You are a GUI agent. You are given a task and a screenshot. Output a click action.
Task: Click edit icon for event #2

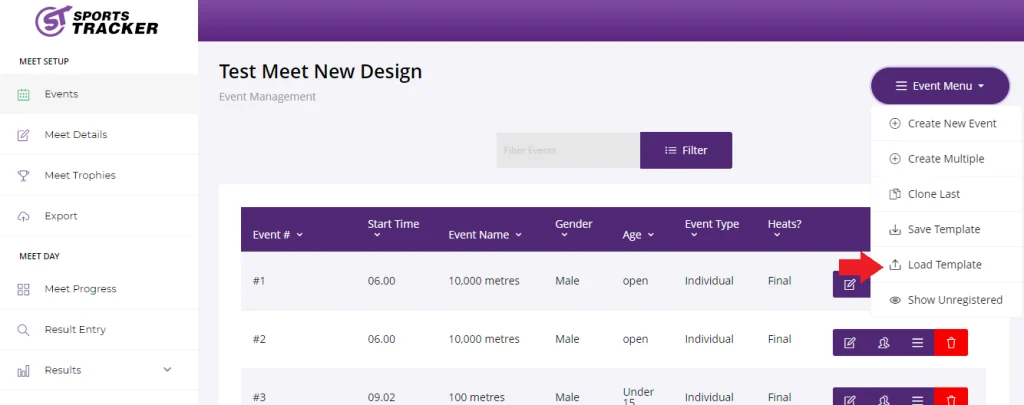(x=850, y=342)
